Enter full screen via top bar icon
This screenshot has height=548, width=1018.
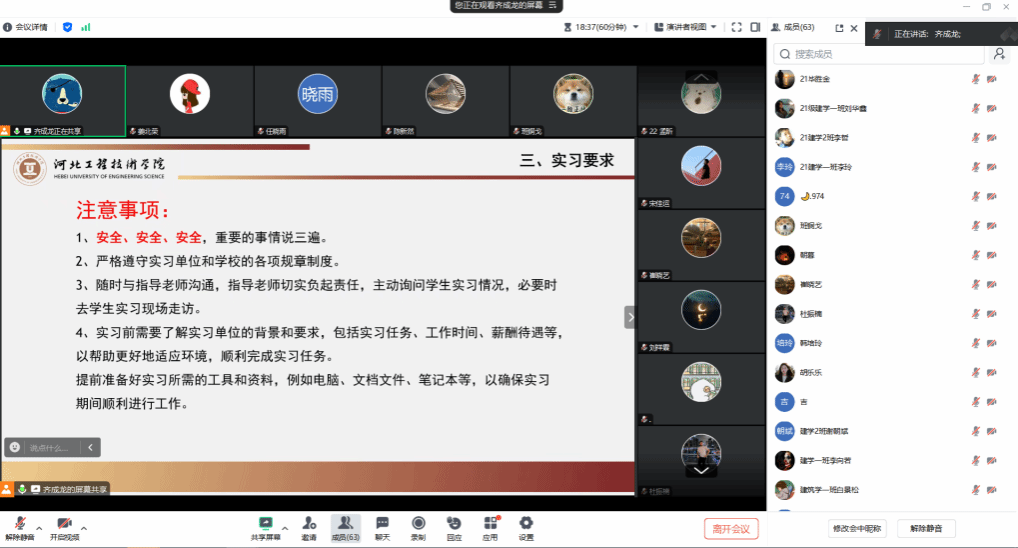point(737,27)
